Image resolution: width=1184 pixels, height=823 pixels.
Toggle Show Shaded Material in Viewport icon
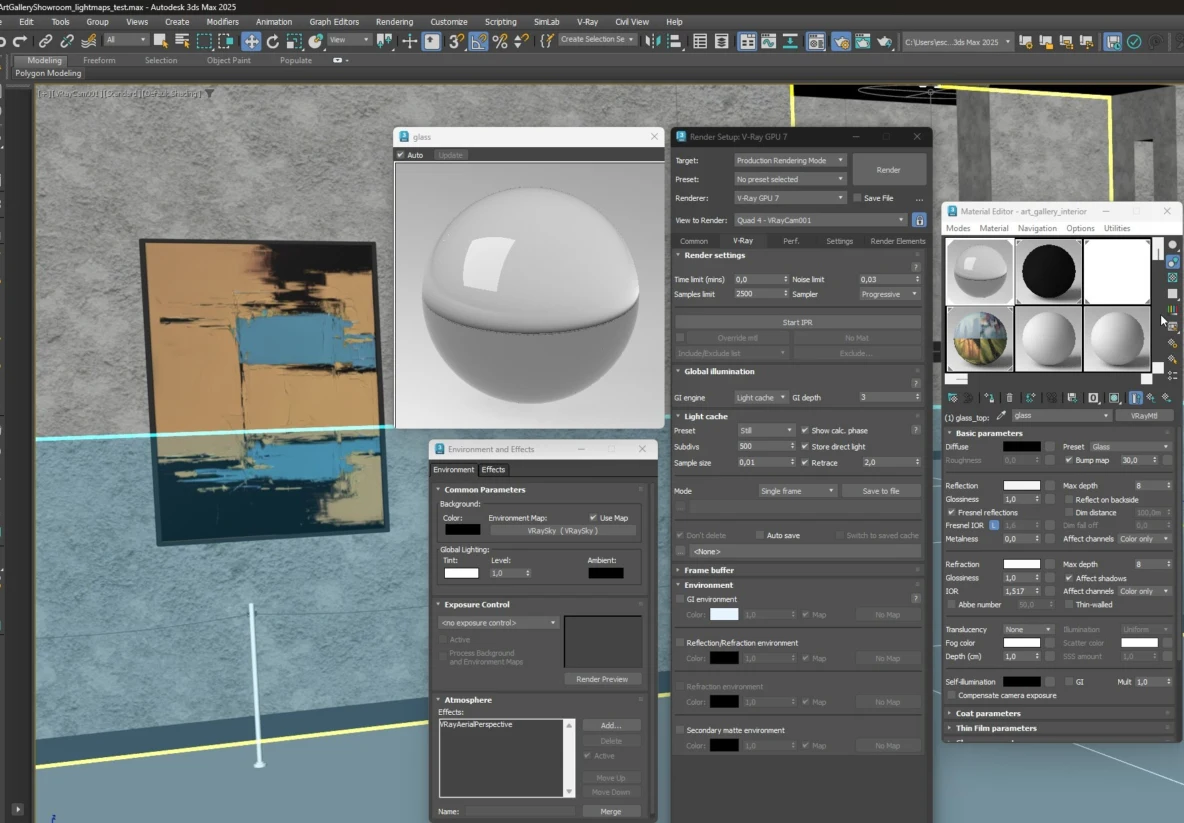click(x=1112, y=397)
